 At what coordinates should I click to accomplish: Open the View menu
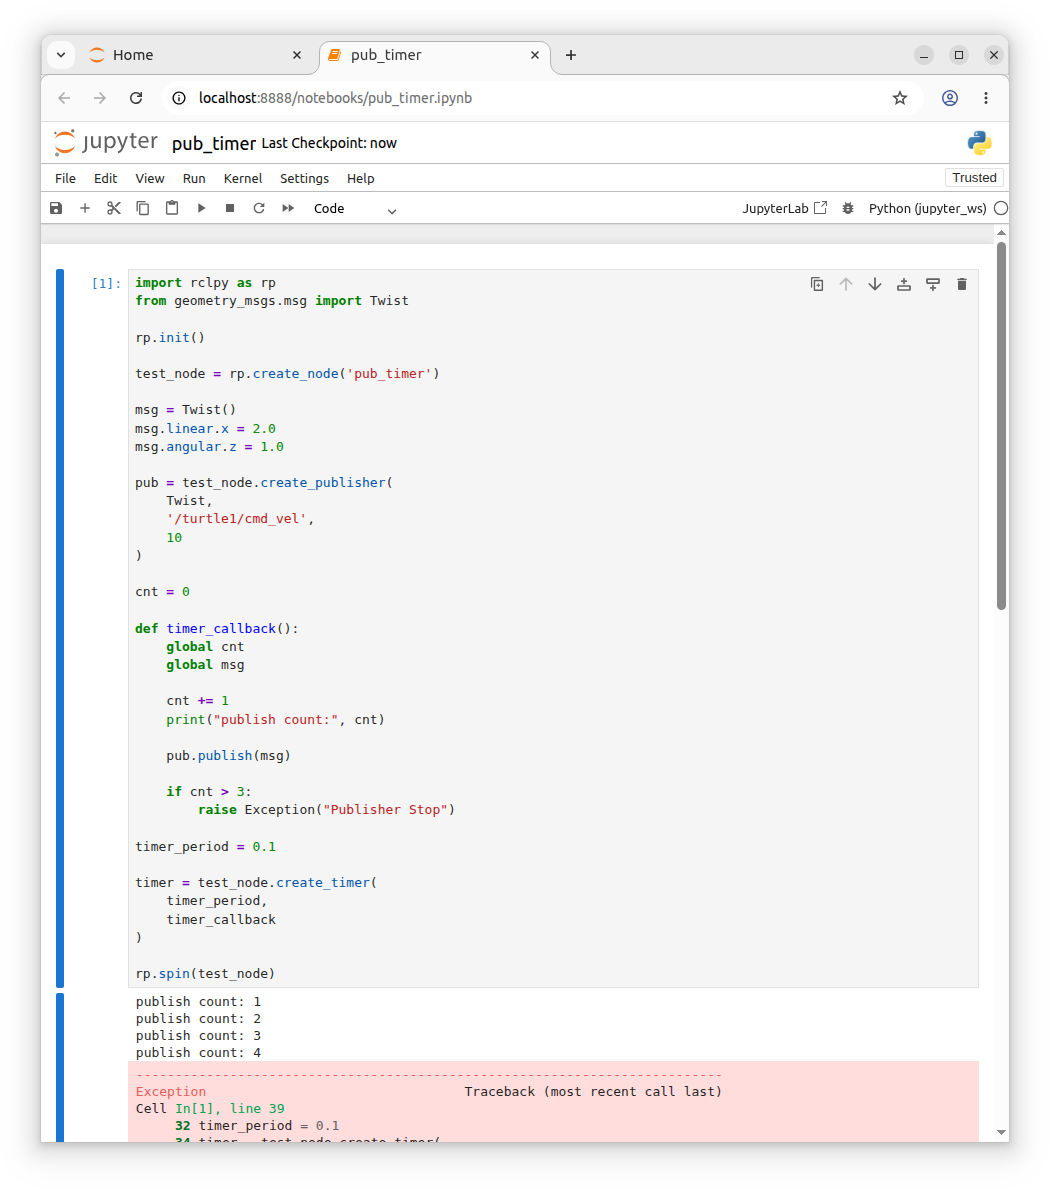click(149, 178)
